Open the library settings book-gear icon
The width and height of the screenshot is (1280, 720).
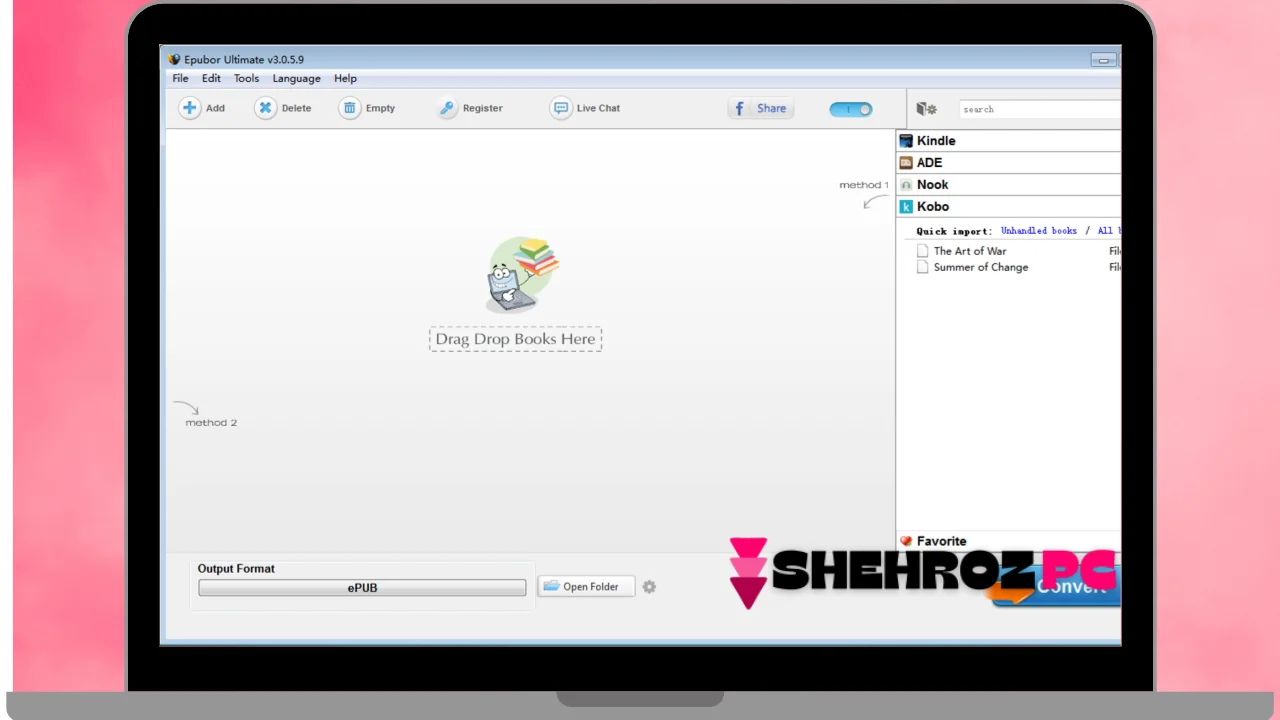pos(927,109)
